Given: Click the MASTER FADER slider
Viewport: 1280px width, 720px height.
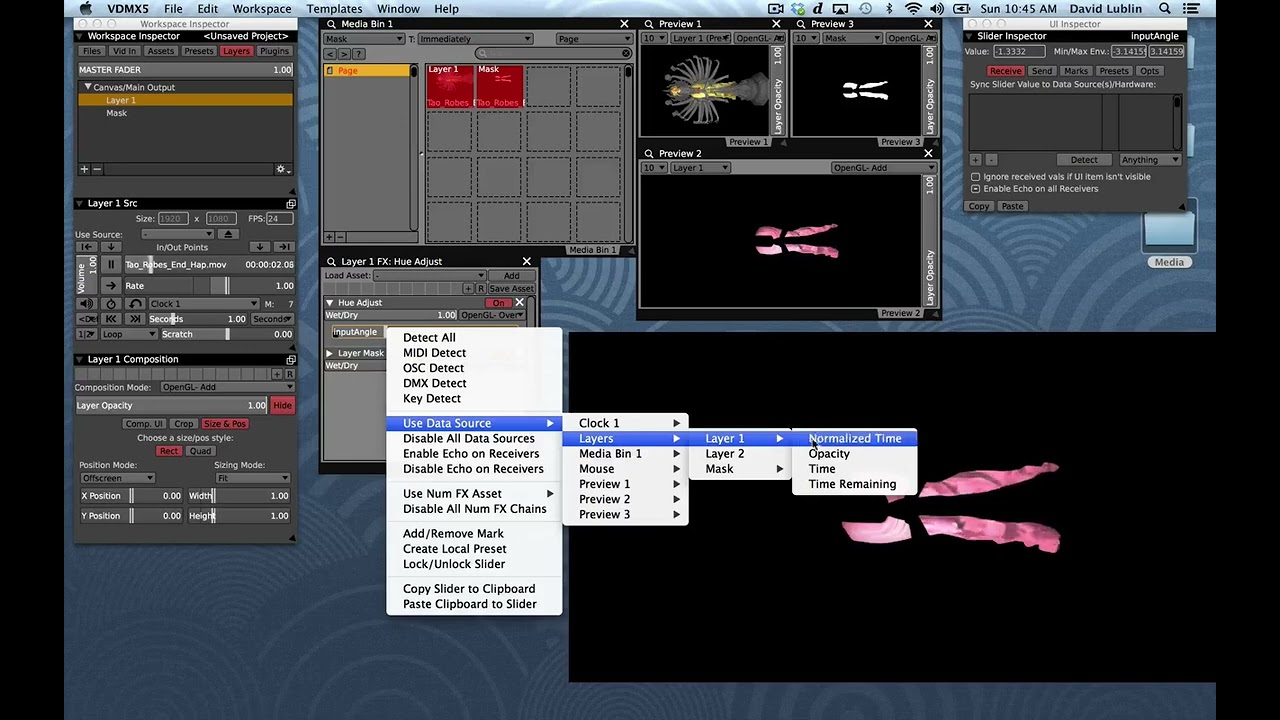Looking at the screenshot, I should (185, 70).
